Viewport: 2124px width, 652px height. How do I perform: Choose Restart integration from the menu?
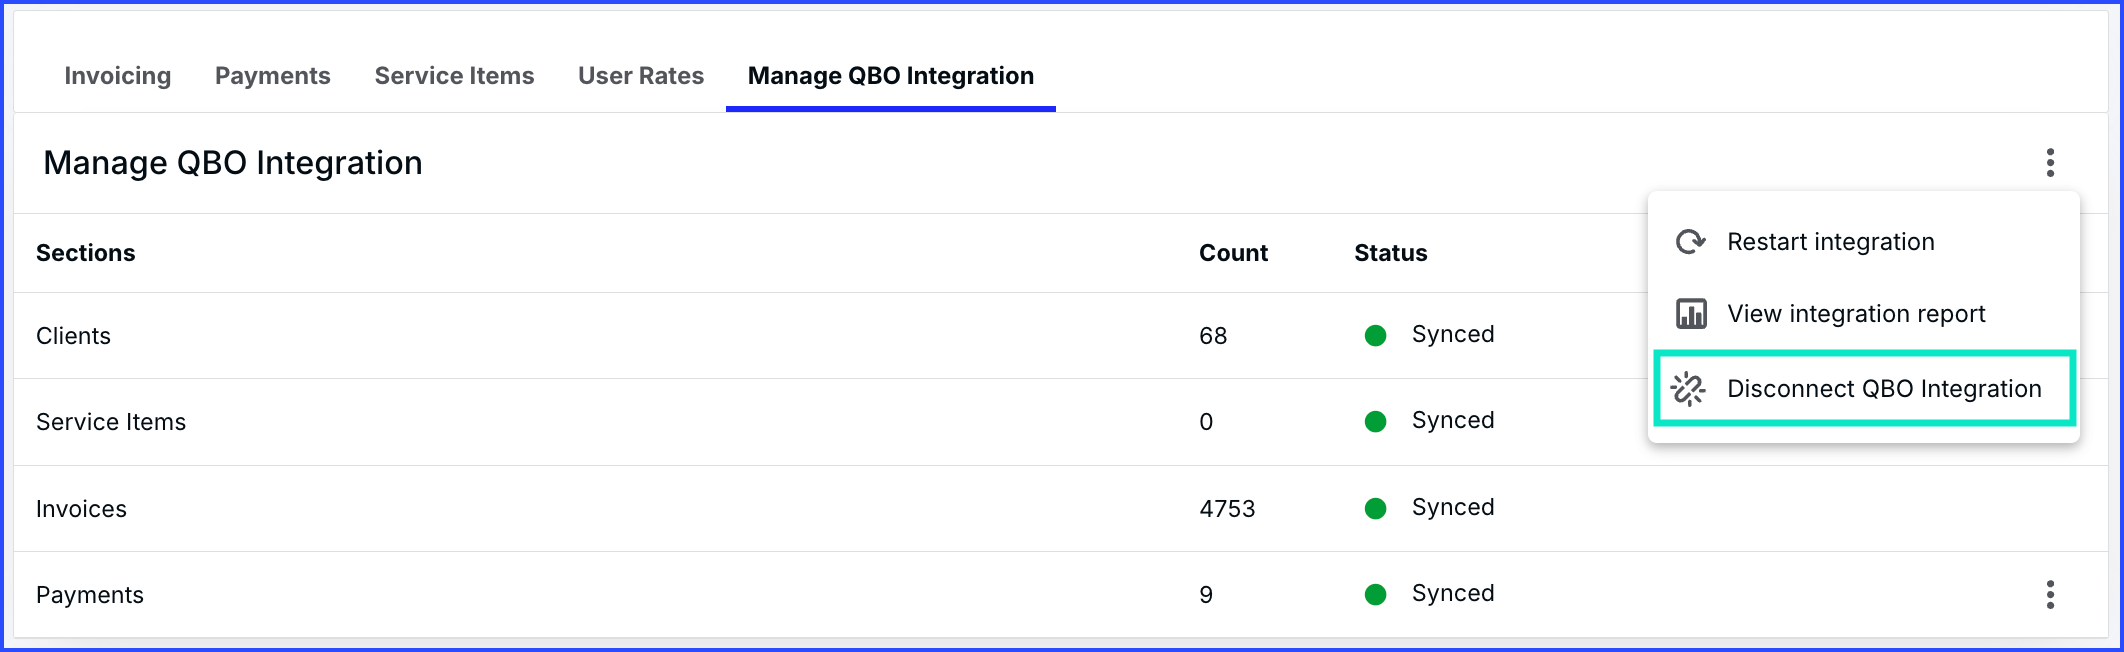coord(1864,242)
